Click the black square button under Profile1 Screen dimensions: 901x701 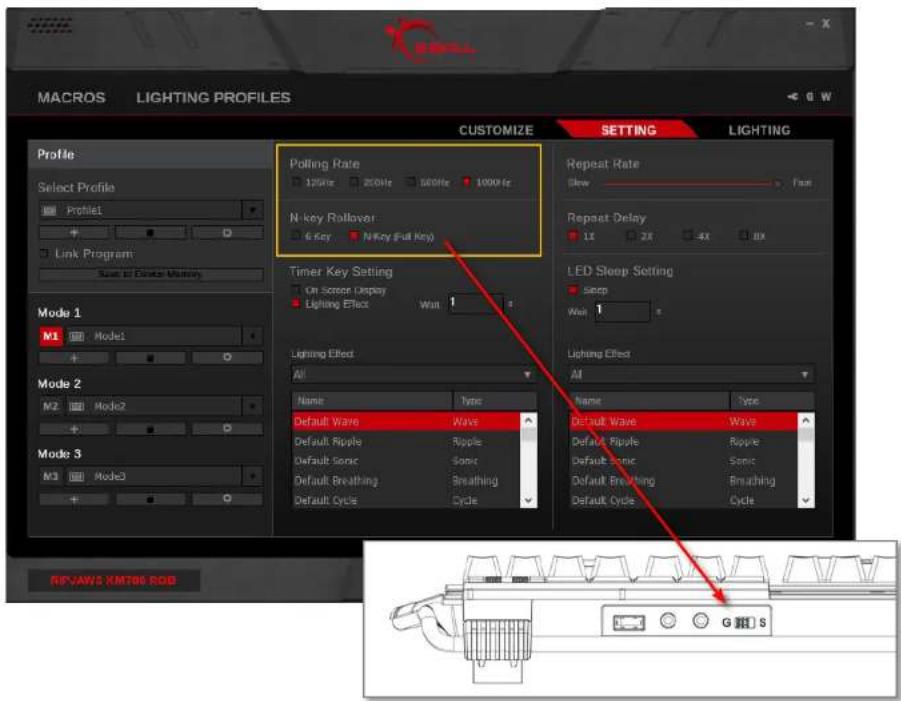(x=151, y=233)
